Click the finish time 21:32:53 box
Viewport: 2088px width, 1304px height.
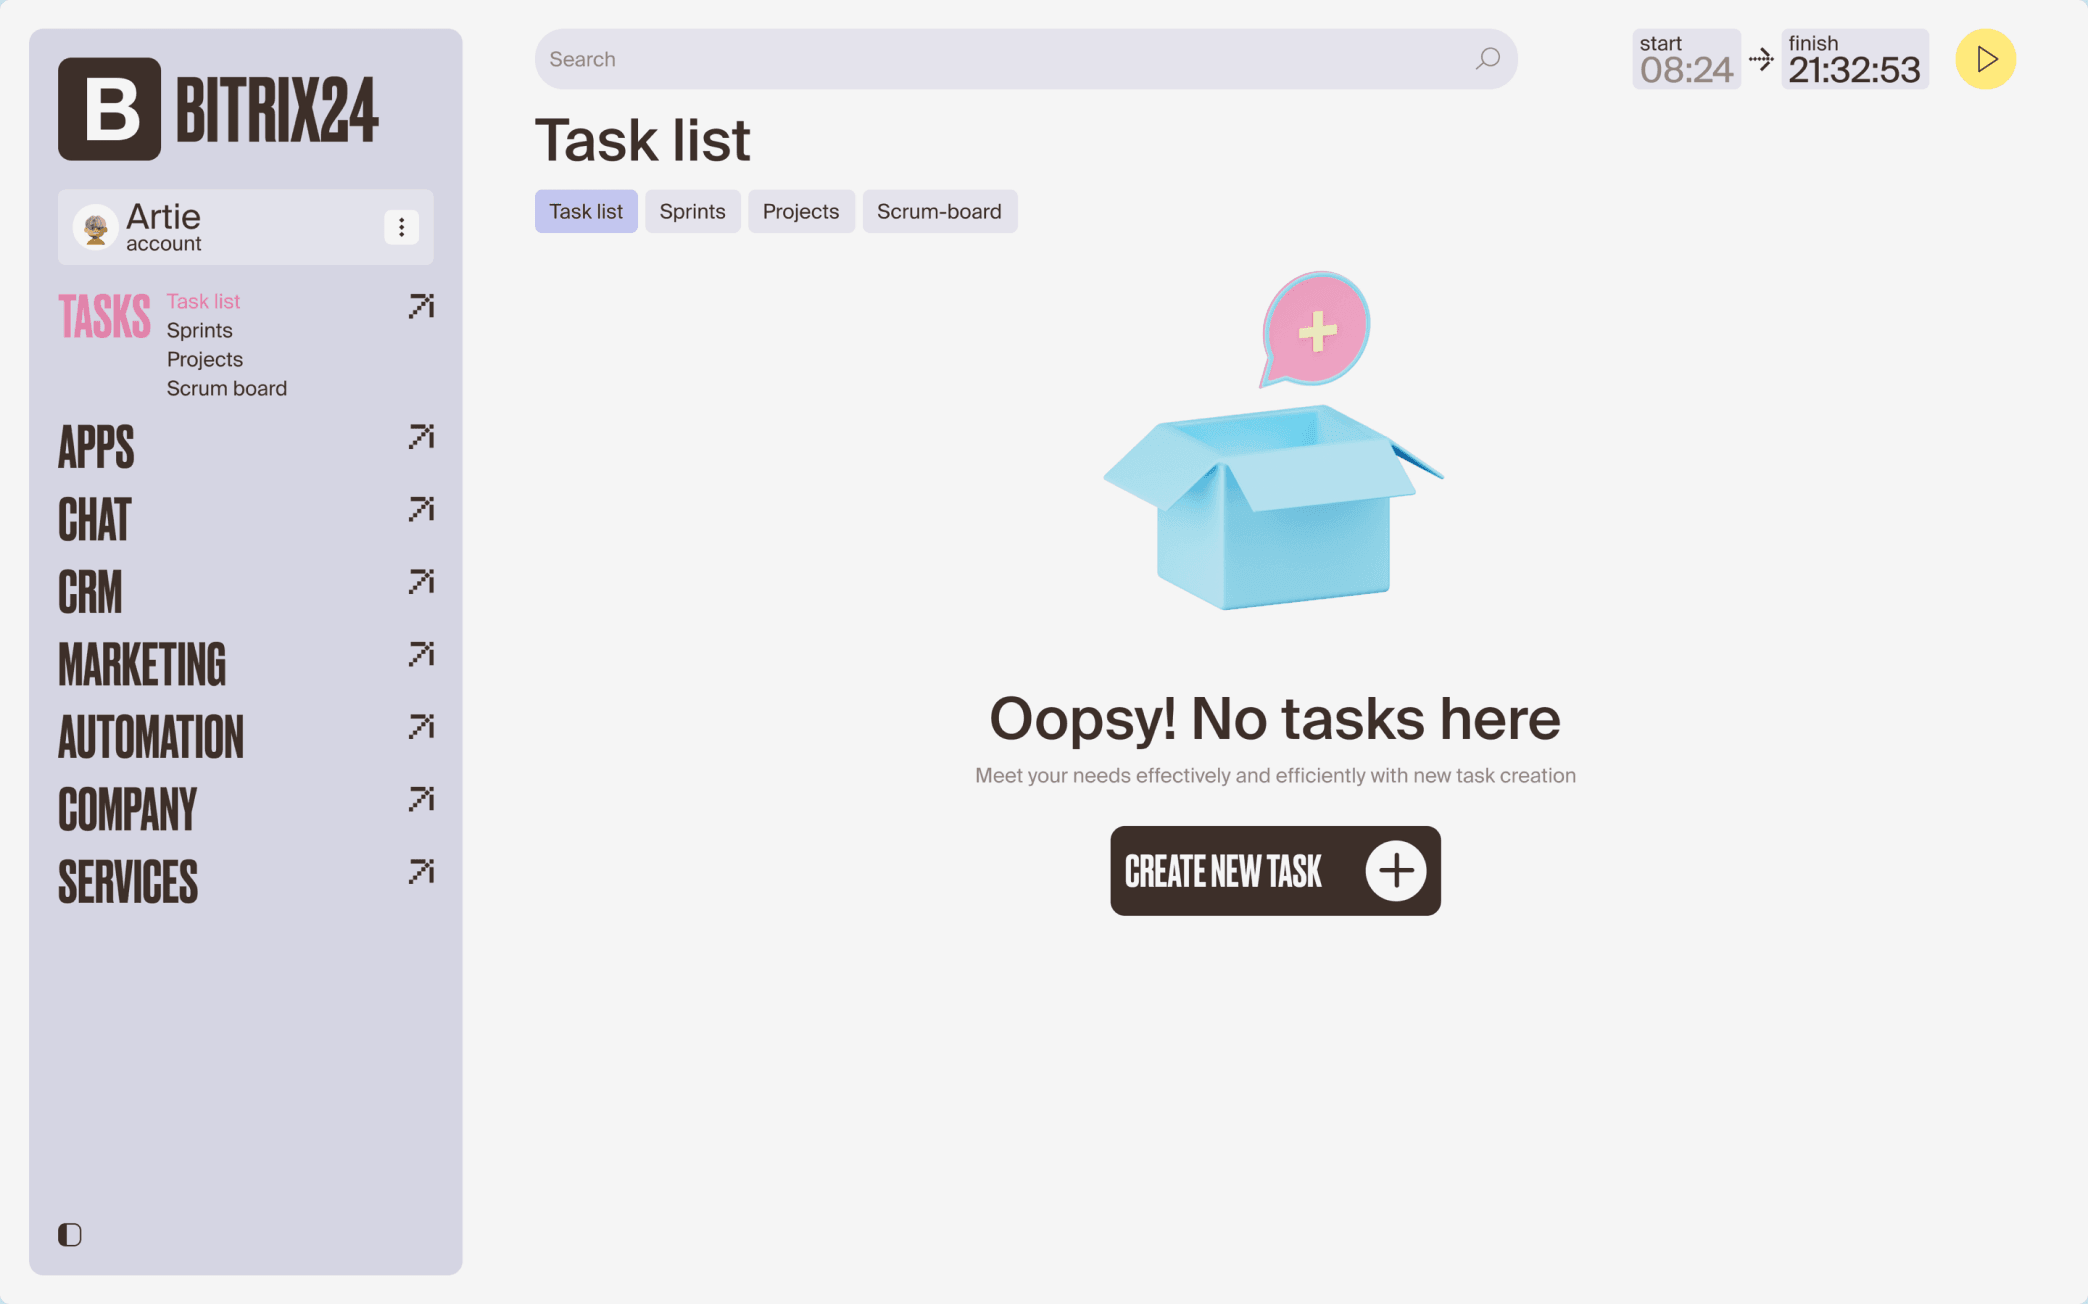tap(1854, 59)
